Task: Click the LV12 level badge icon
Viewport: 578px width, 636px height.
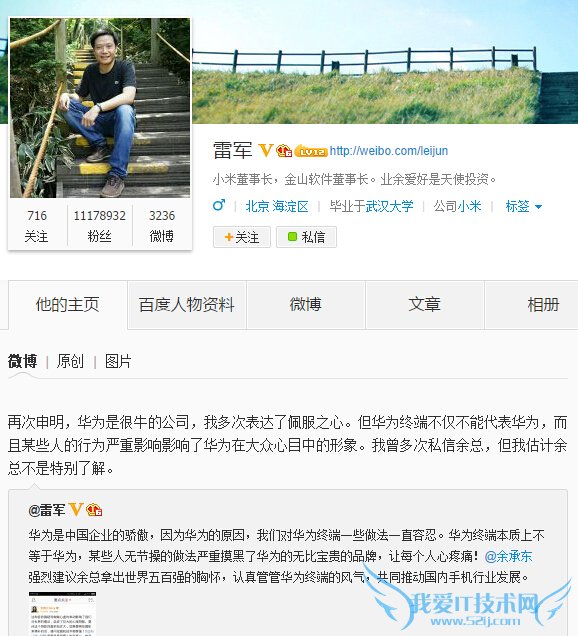Action: tap(311, 151)
